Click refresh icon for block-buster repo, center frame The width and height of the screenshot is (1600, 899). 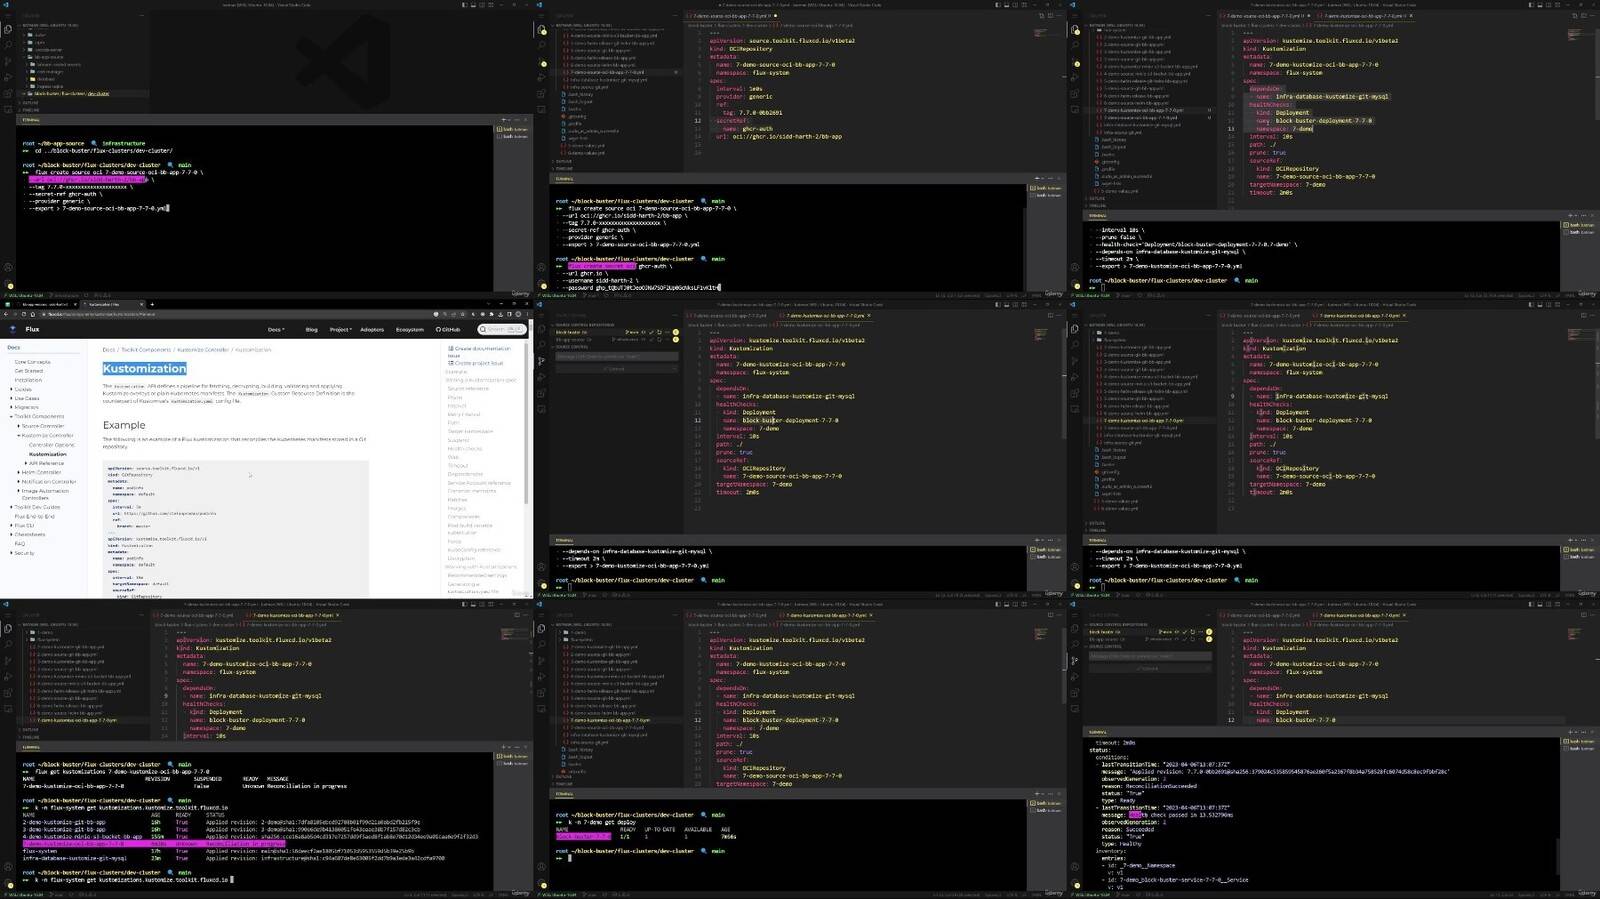[659, 332]
